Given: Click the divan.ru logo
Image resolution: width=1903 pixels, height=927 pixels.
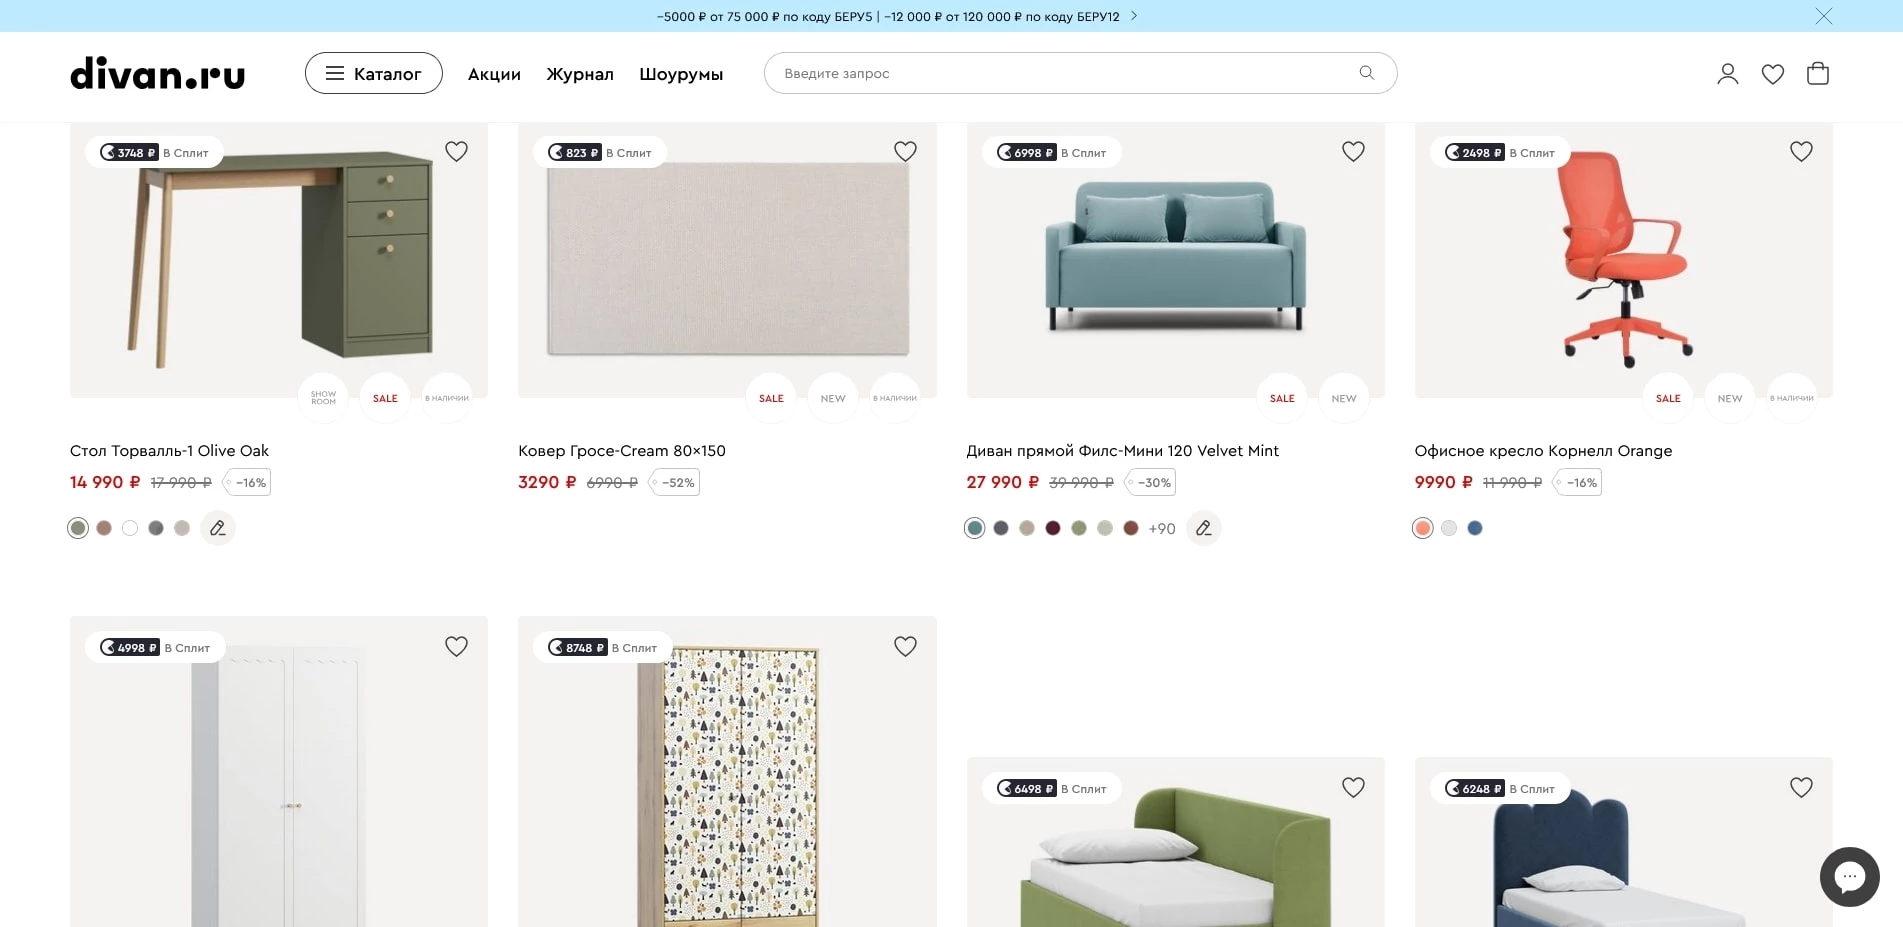Looking at the screenshot, I should (157, 74).
